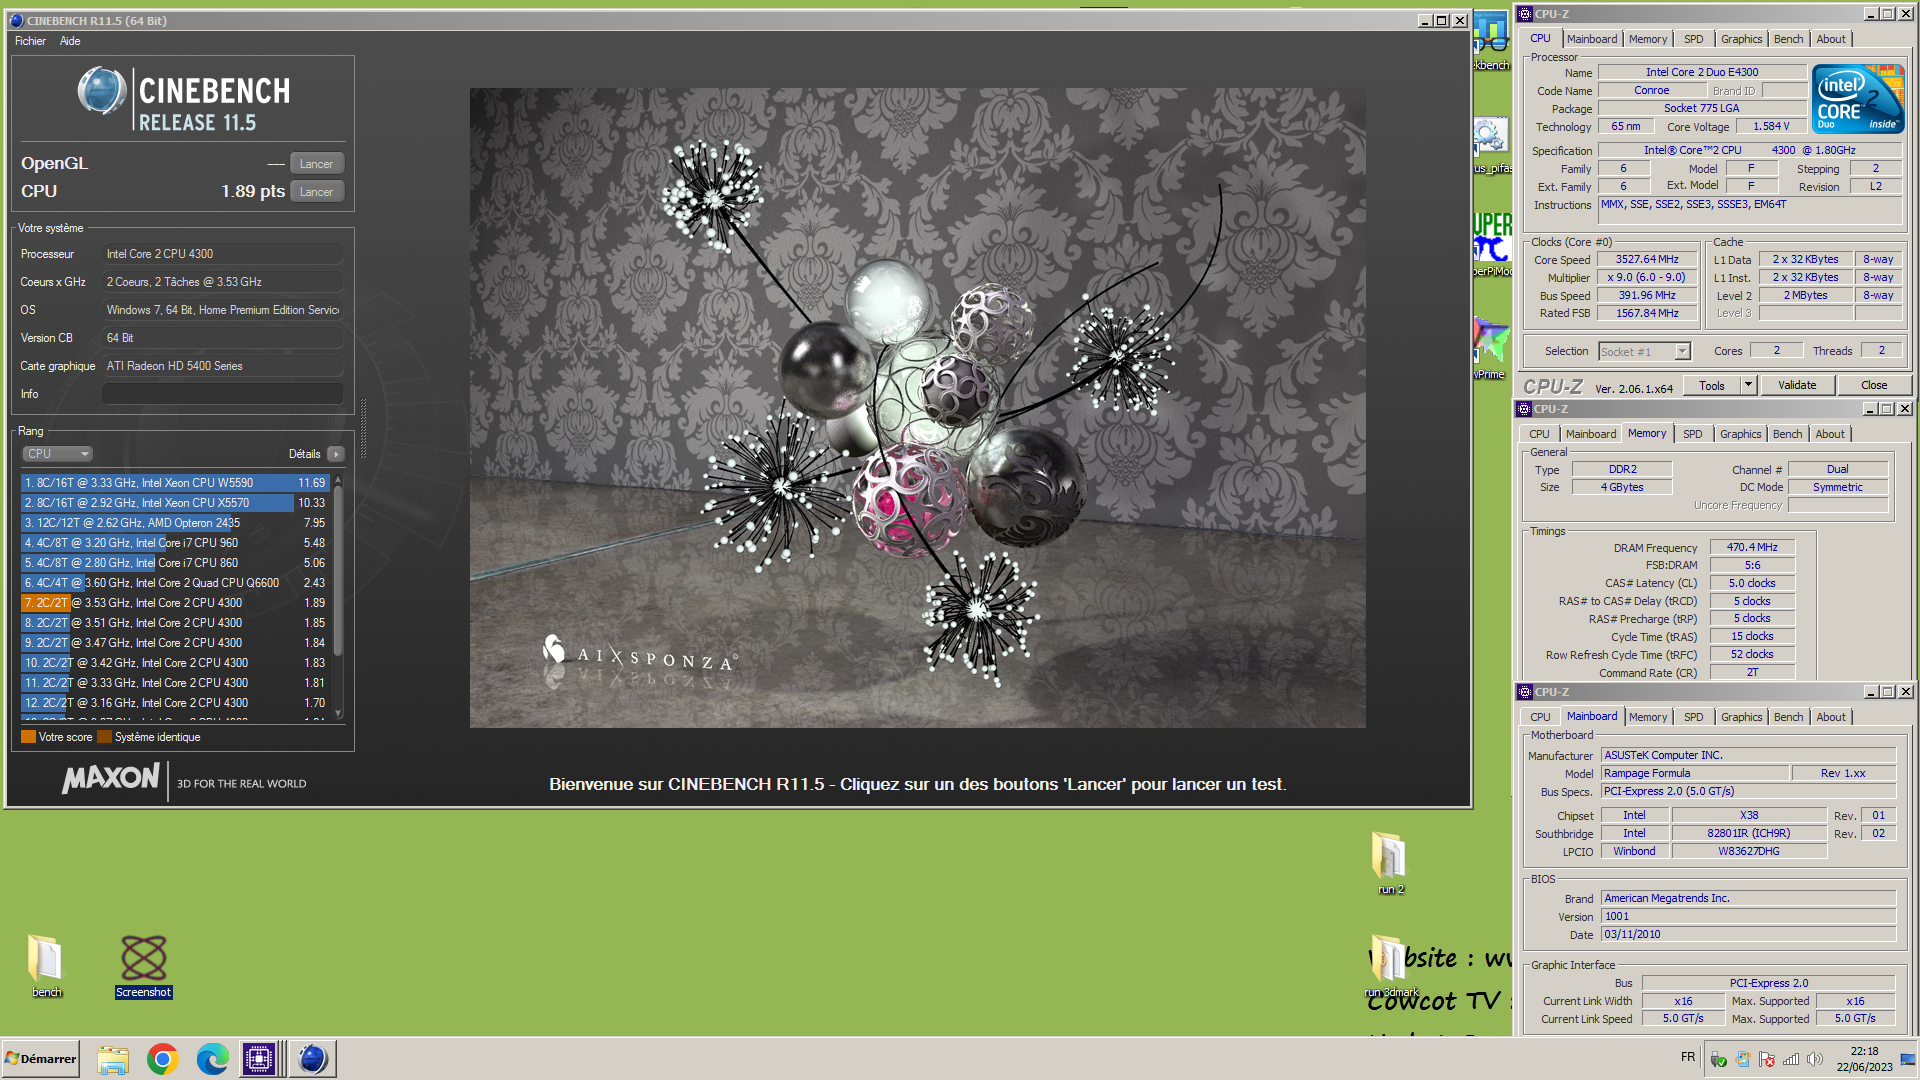Open the 'bench' folder on desktop
Image resolution: width=1920 pixels, height=1080 pixels.
point(46,965)
